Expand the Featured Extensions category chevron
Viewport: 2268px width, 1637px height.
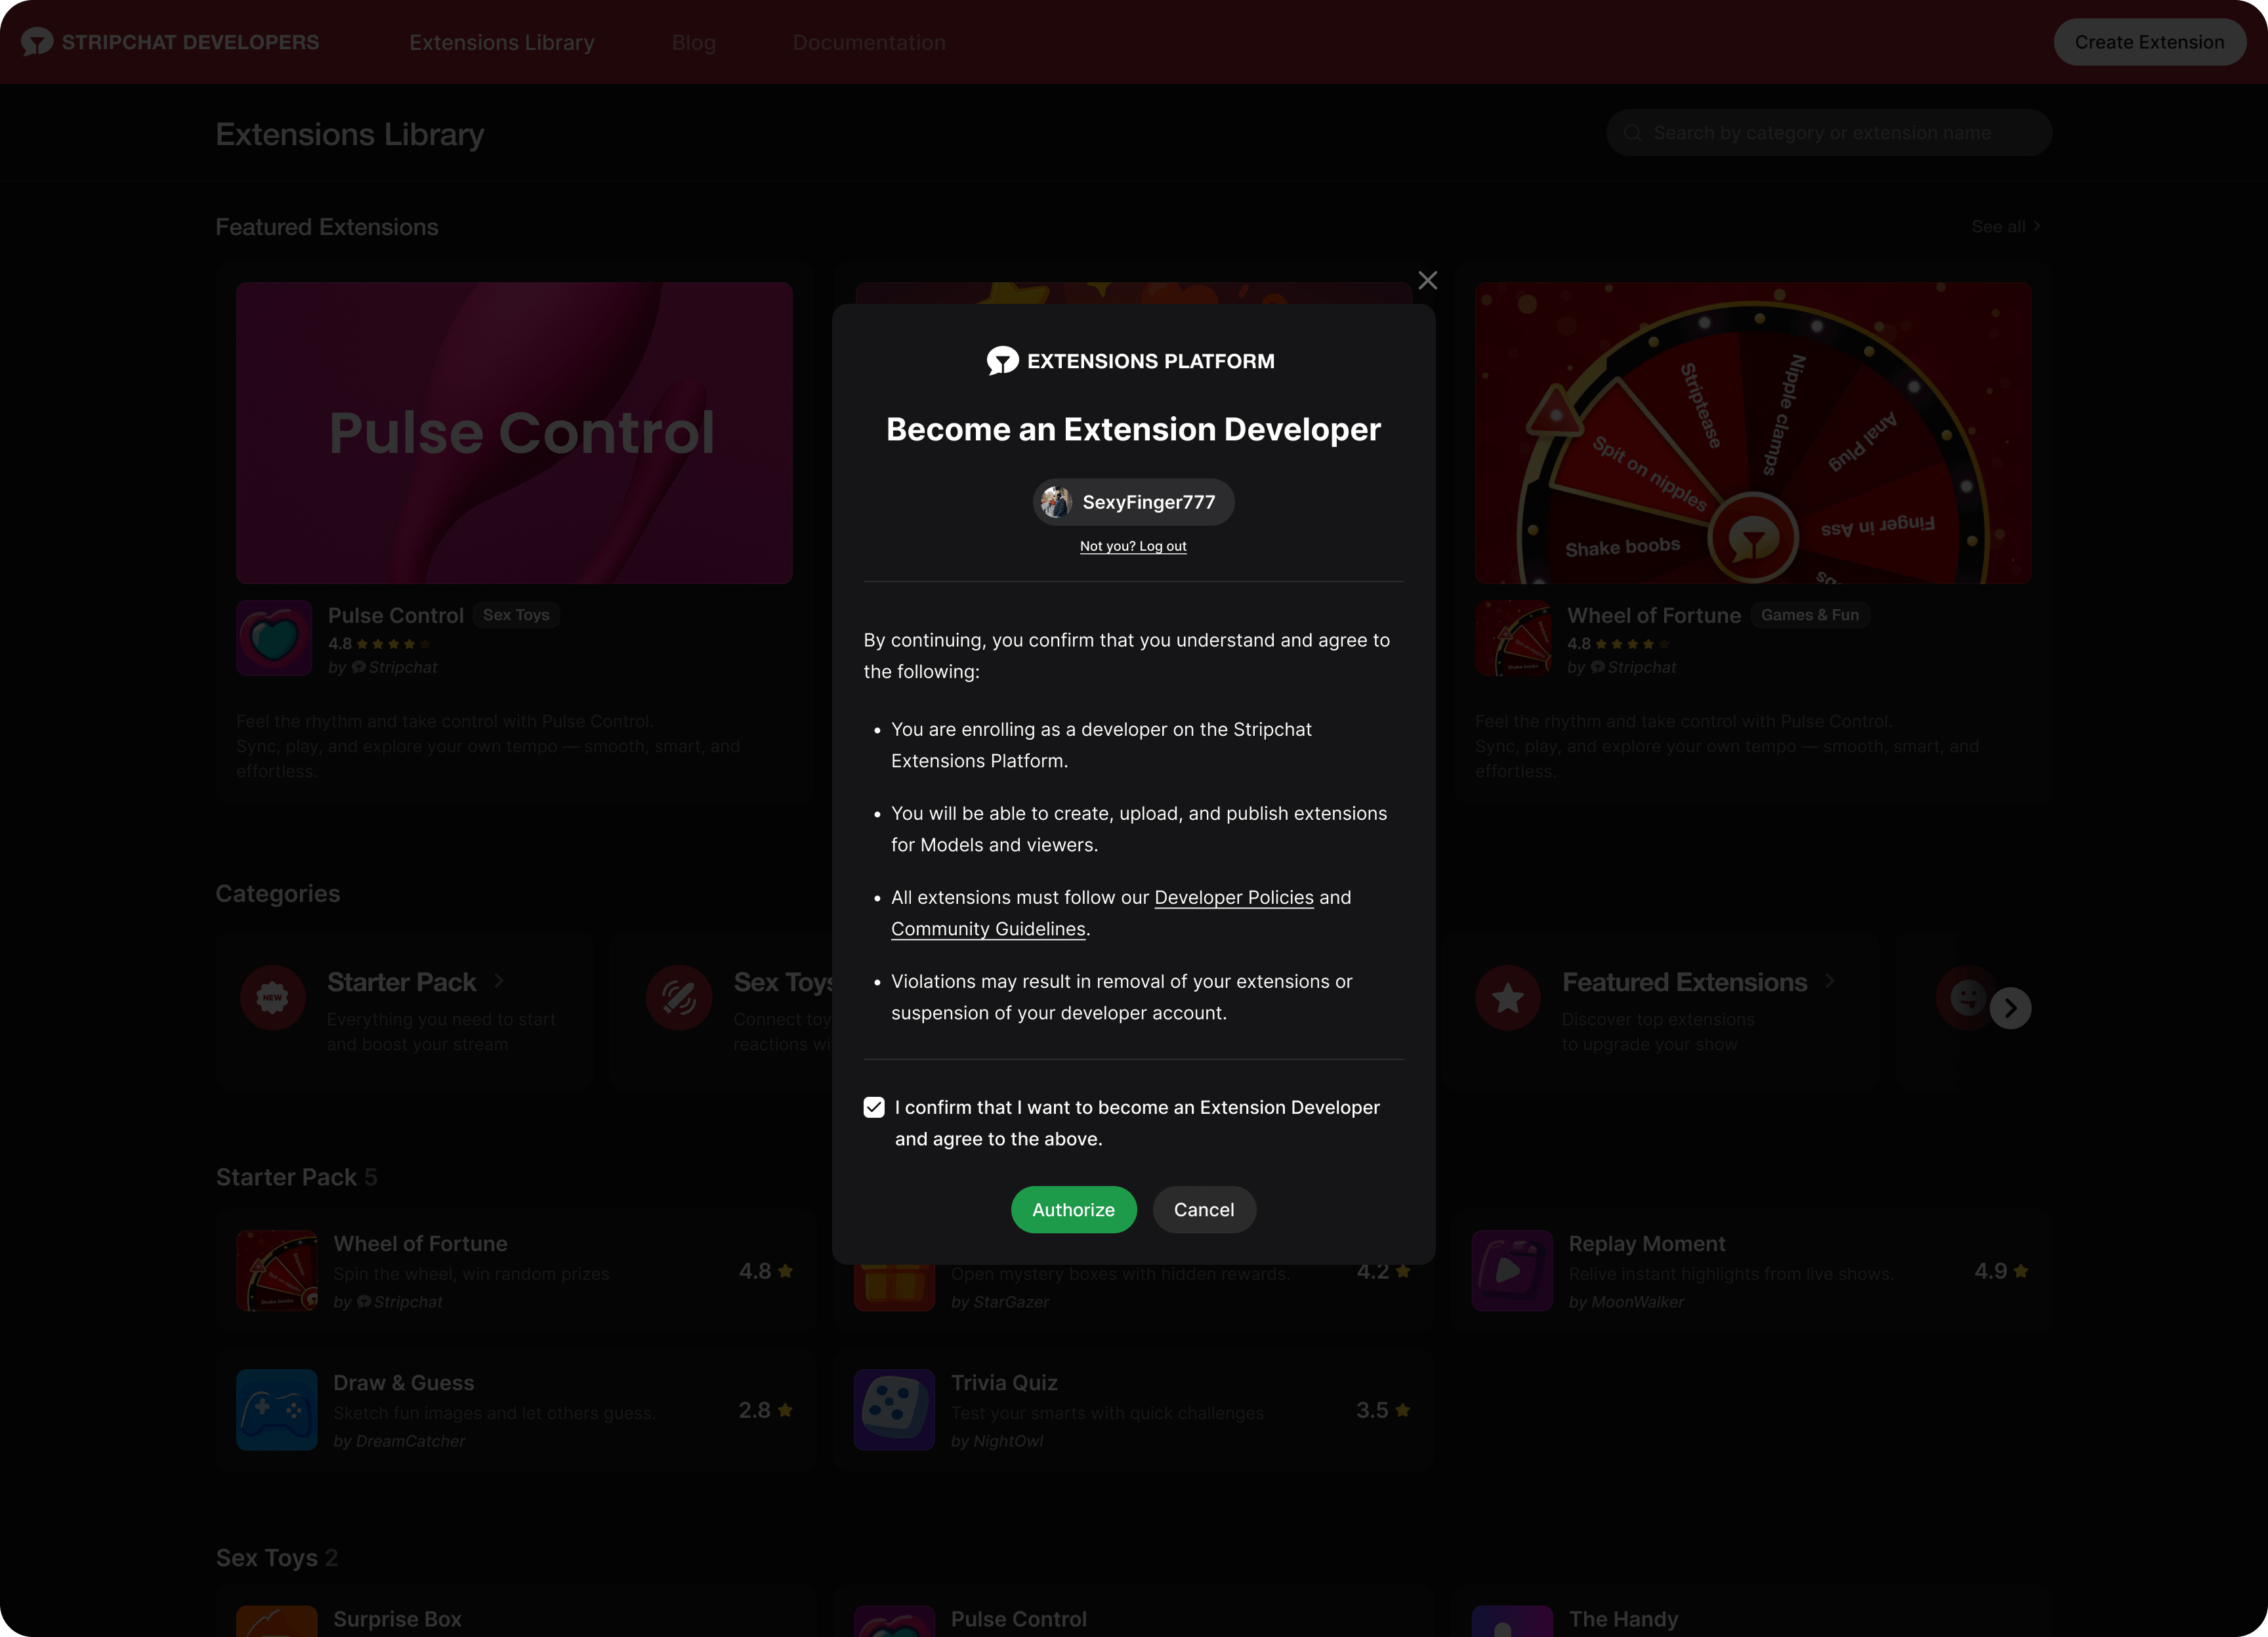[x=1830, y=981]
